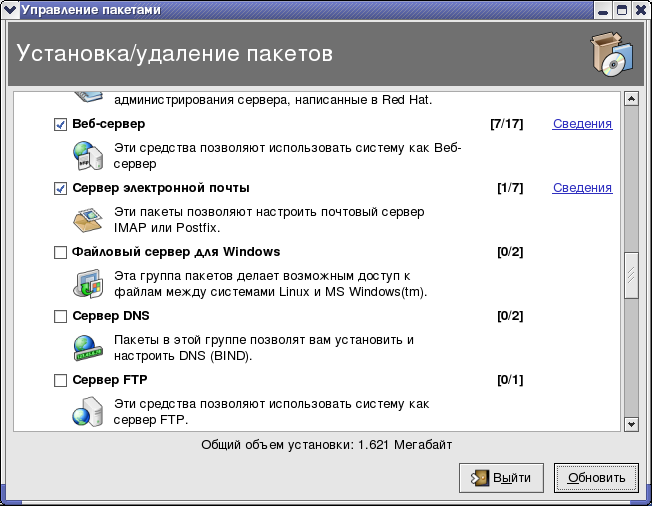
Task: Open Сведения link for mail server
Action: click(582, 188)
